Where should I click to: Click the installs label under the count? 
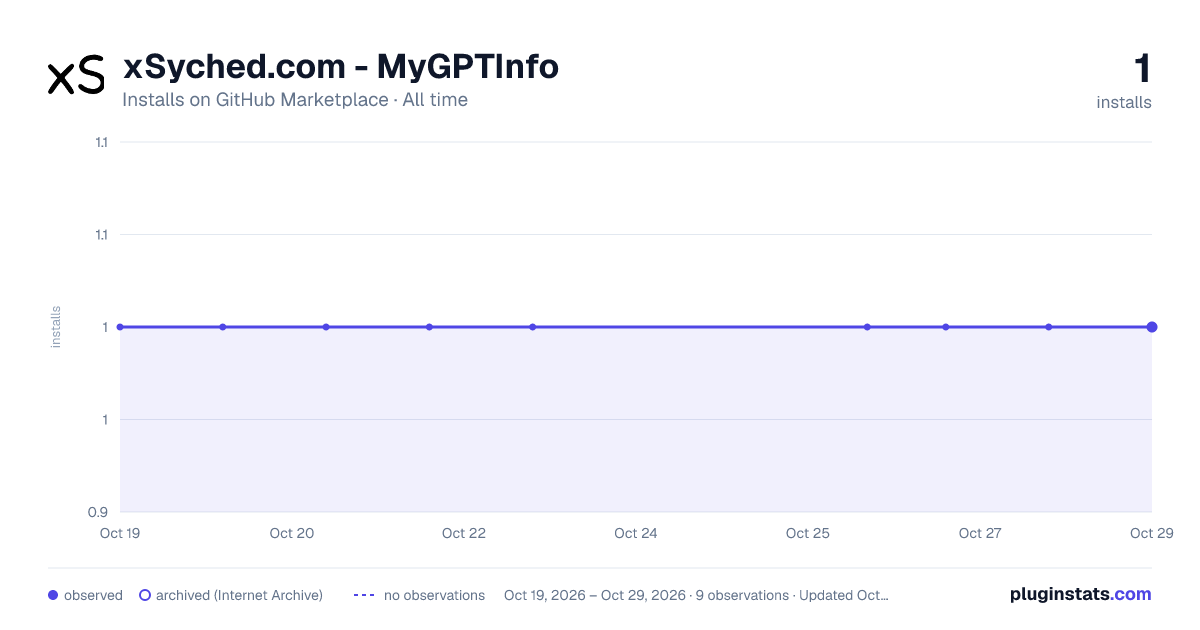tap(1124, 102)
